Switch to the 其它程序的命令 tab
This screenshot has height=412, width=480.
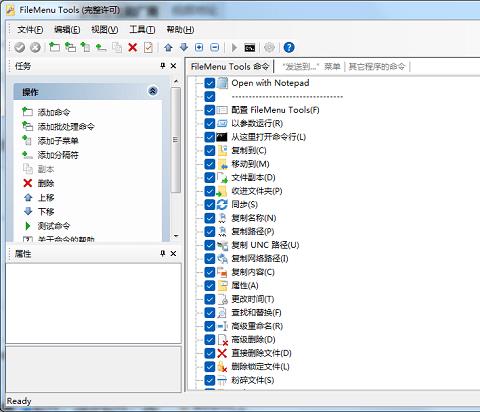click(x=377, y=67)
